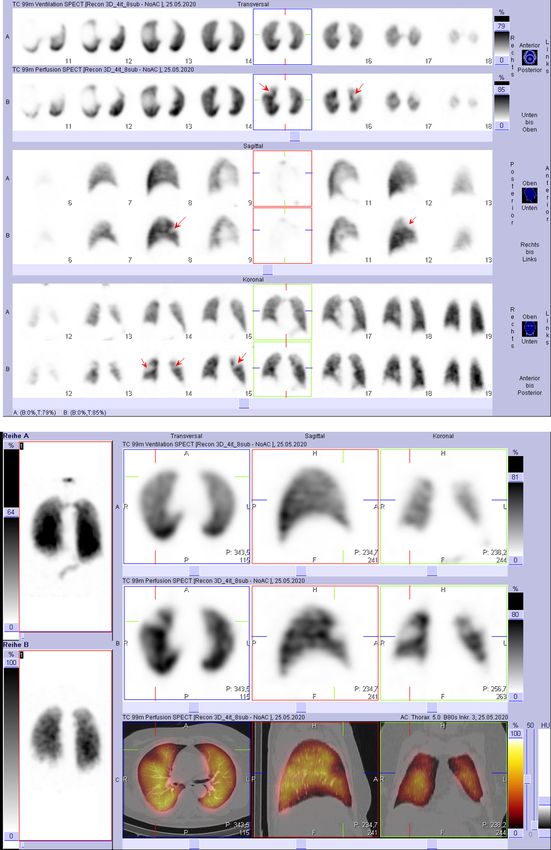Image resolution: width=551 pixels, height=850 pixels.
Task: Click the transversal Anterior/Posterior orientation icon
Action: (529, 57)
